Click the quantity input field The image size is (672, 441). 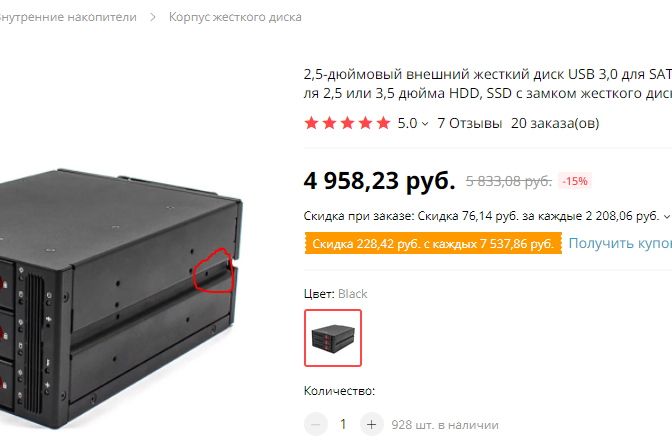[343, 424]
